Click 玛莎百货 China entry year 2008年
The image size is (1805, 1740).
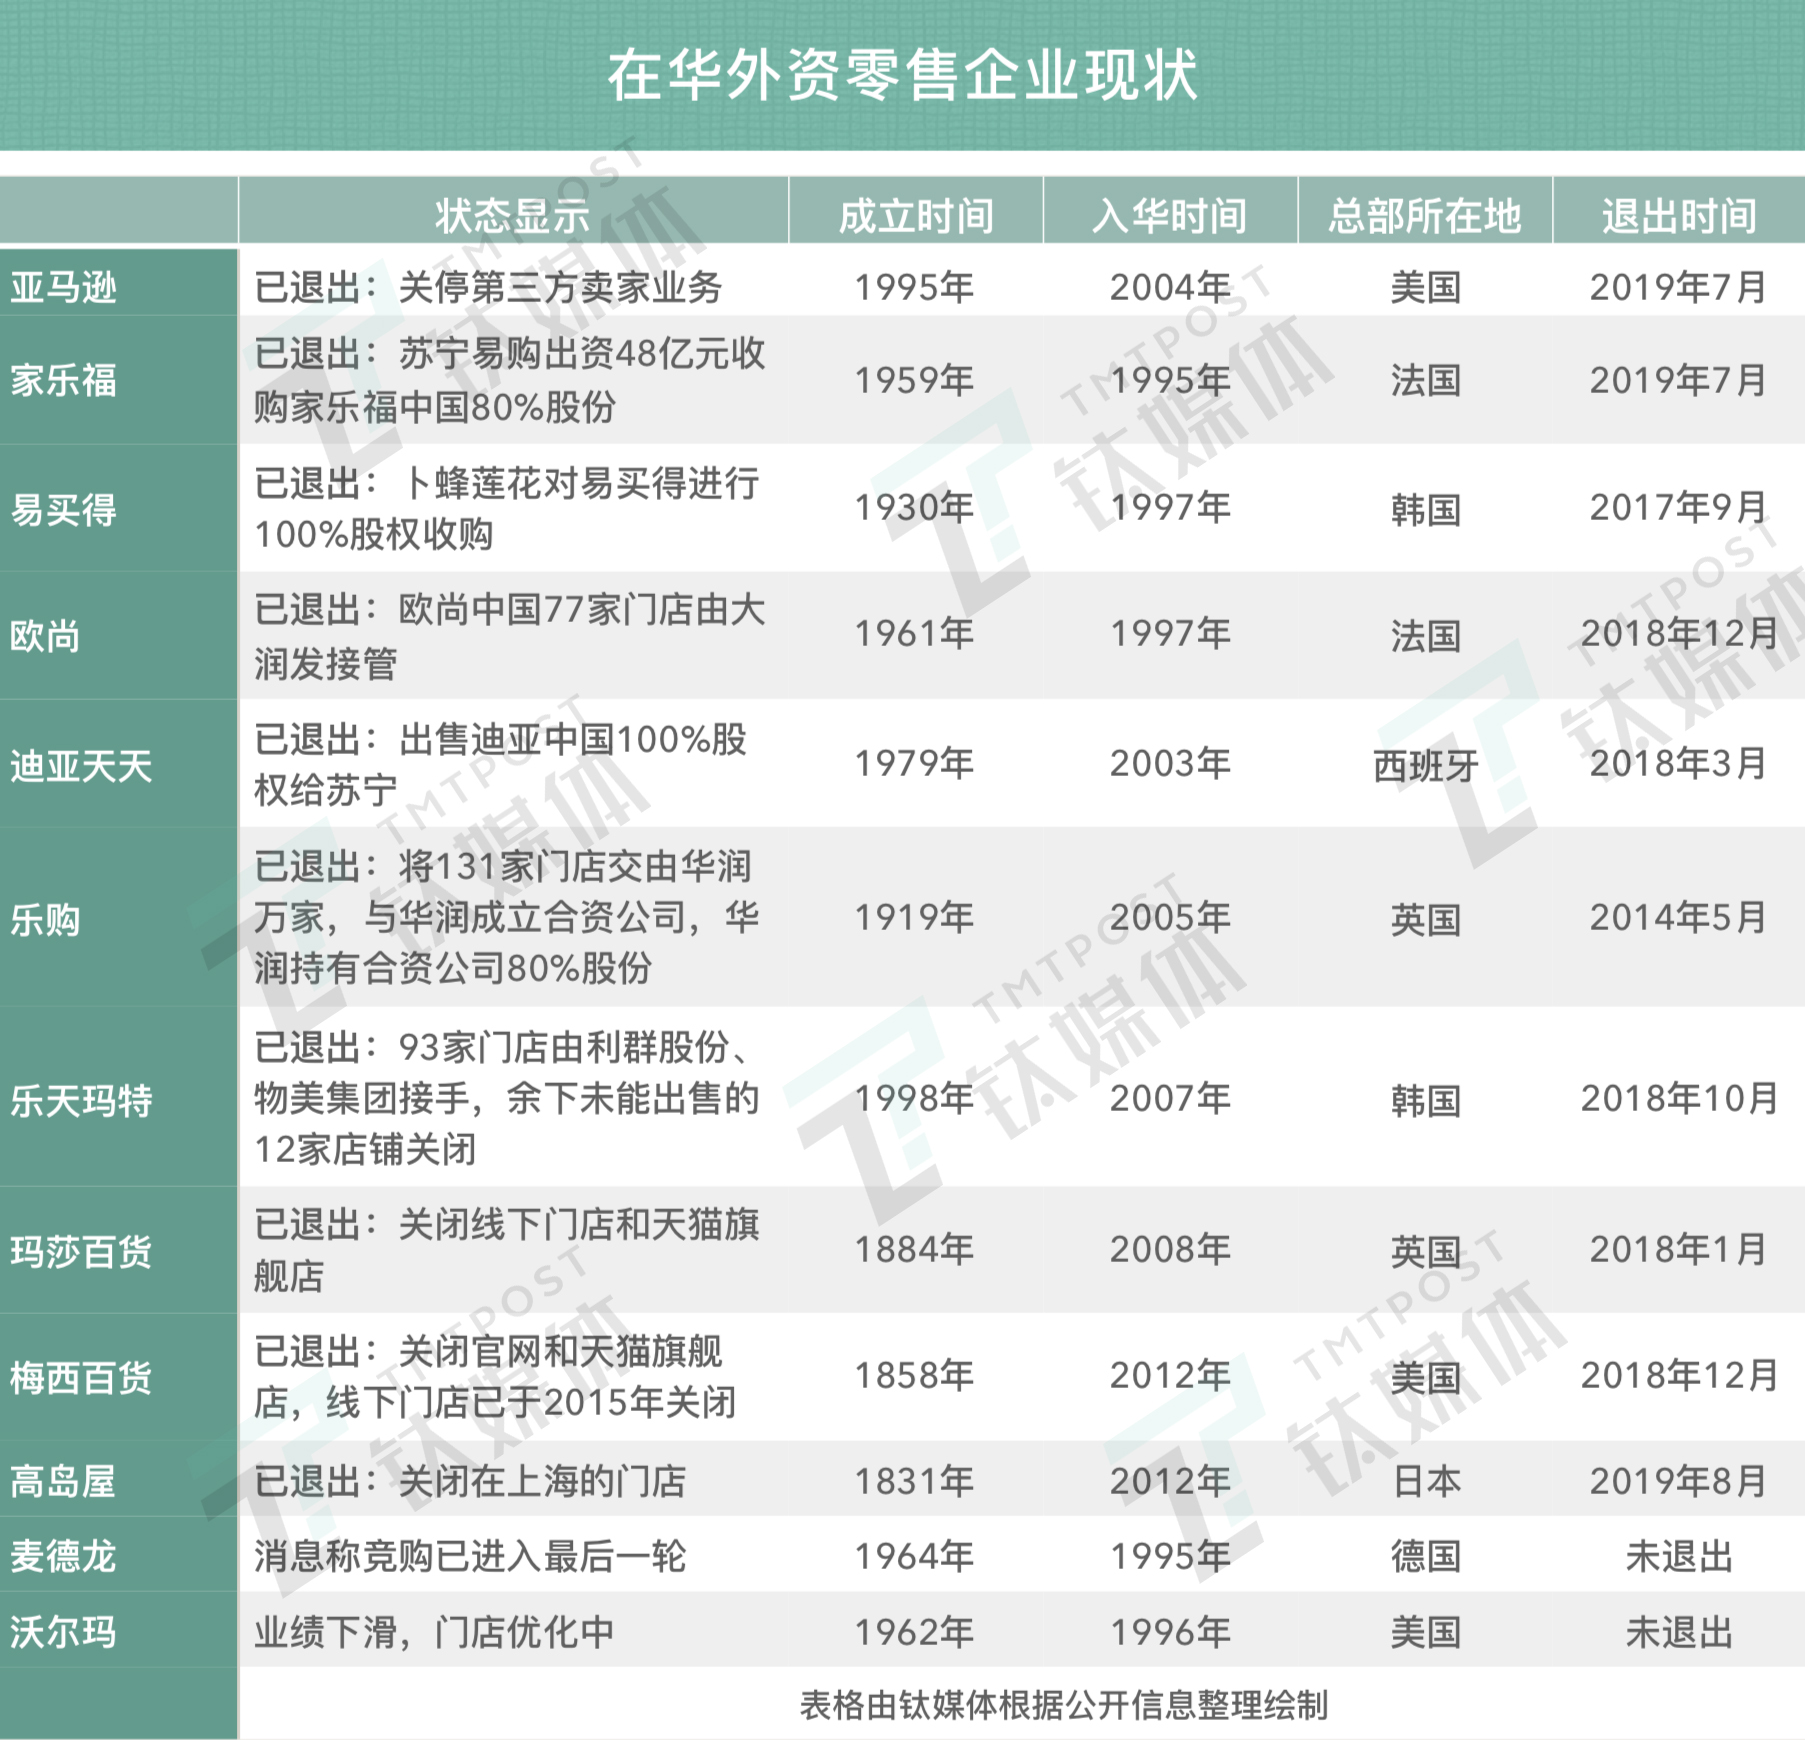[1170, 1249]
